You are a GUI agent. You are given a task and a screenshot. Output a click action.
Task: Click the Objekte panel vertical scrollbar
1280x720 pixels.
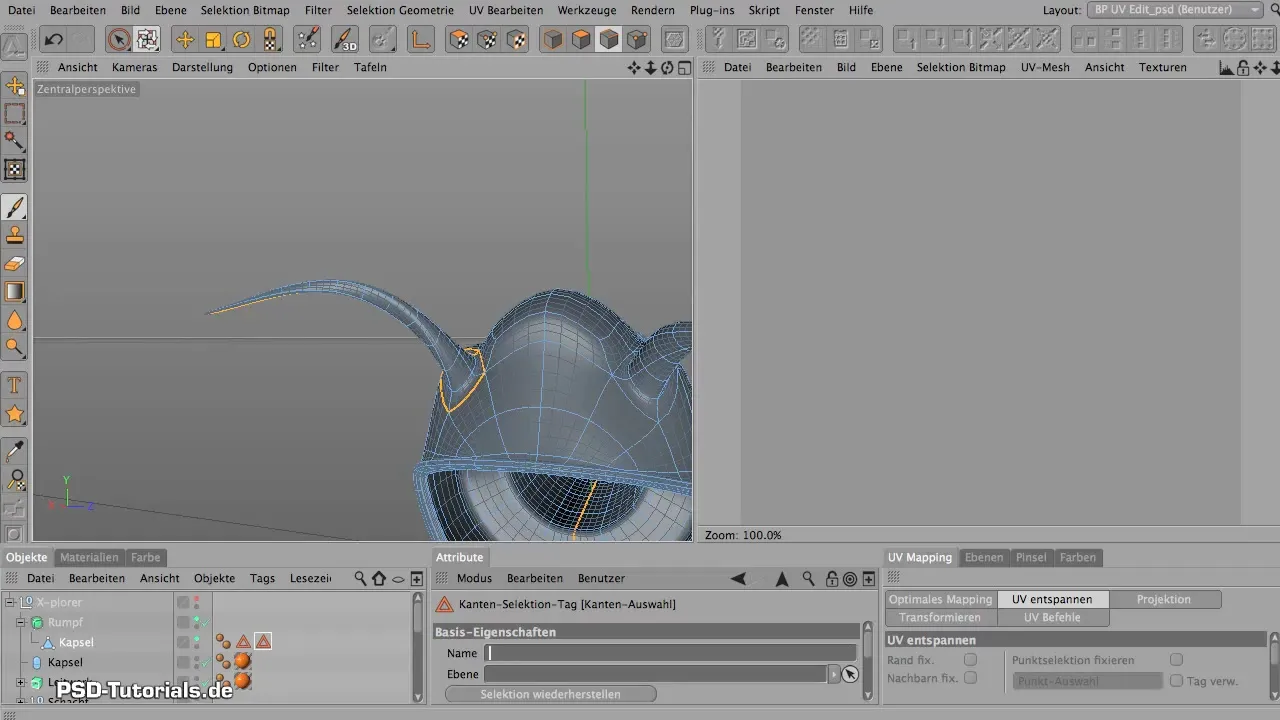coord(418,647)
